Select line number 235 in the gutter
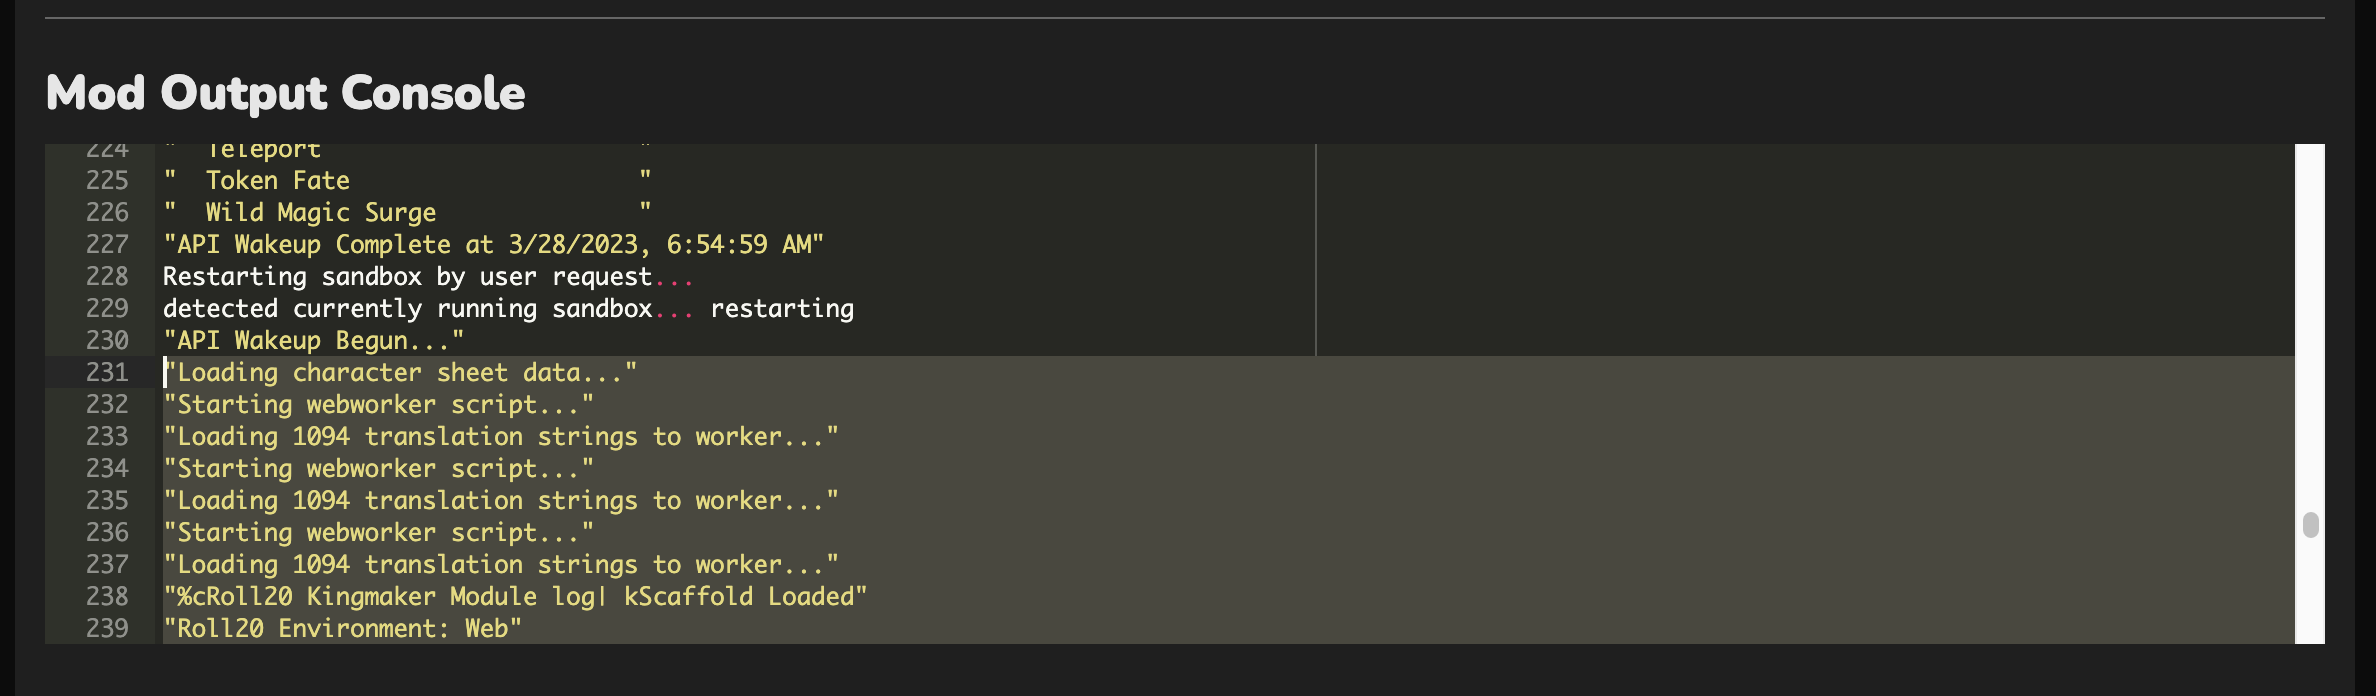Image resolution: width=2376 pixels, height=696 pixels. pos(107,500)
